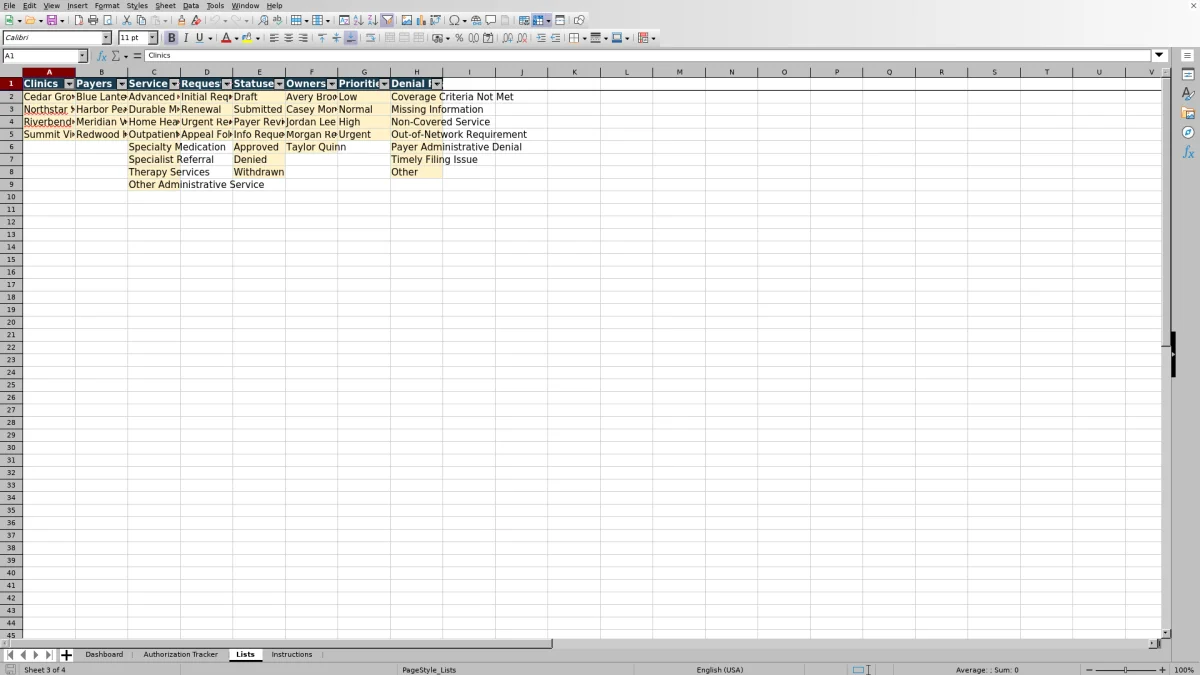Click the Wrap Text icon
The width and height of the screenshot is (1200, 675).
tap(370, 38)
